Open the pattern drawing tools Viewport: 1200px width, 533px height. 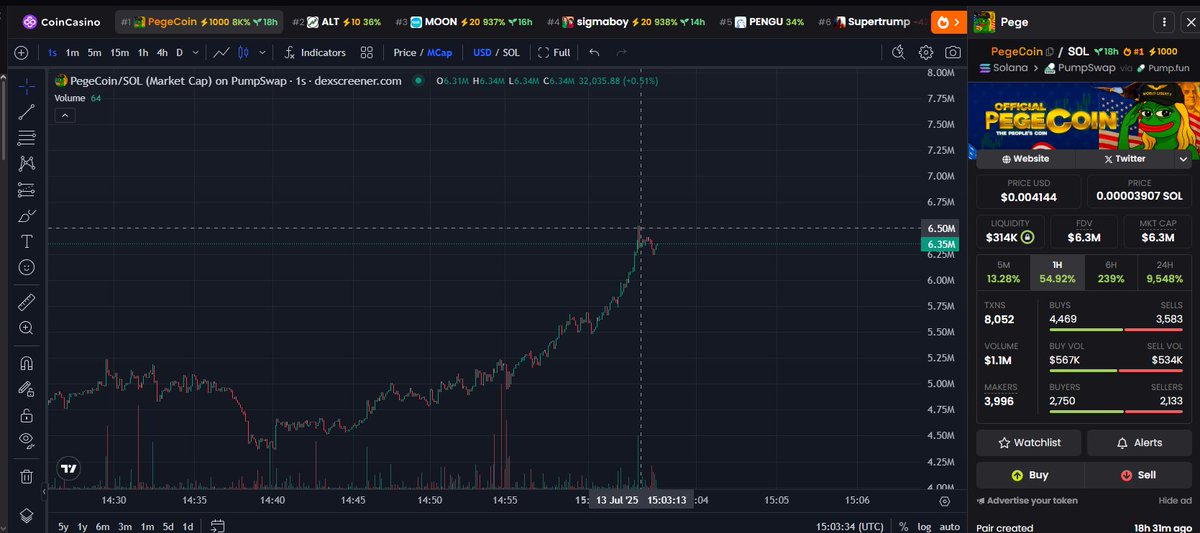coord(27,163)
